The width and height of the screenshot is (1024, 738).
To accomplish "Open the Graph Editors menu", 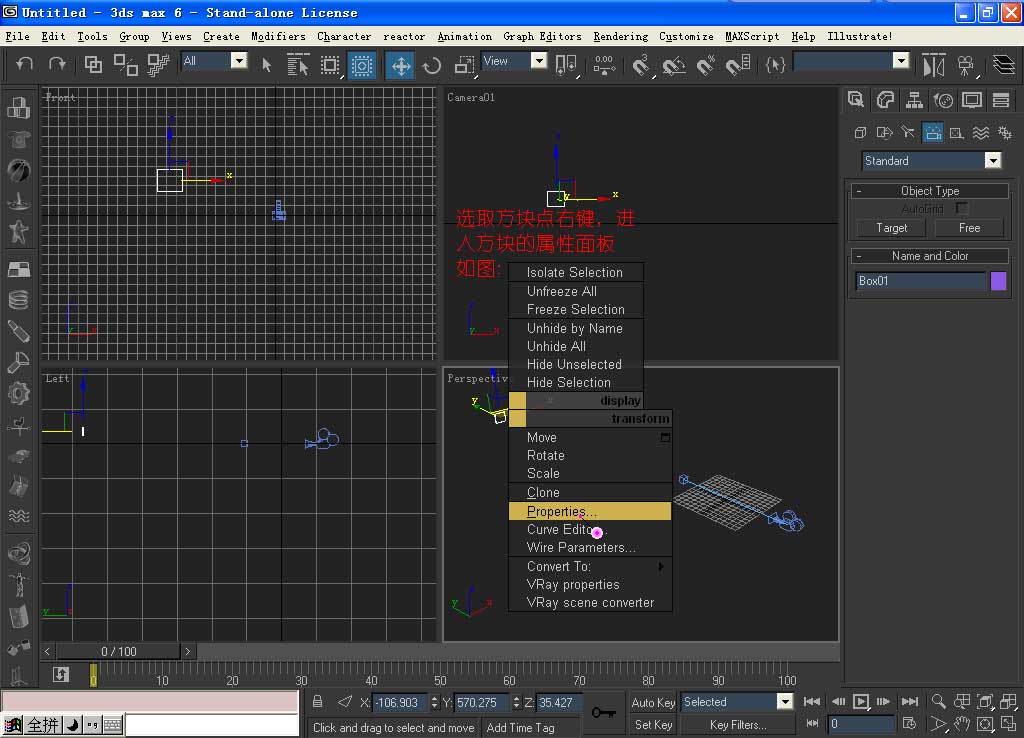I will [542, 37].
